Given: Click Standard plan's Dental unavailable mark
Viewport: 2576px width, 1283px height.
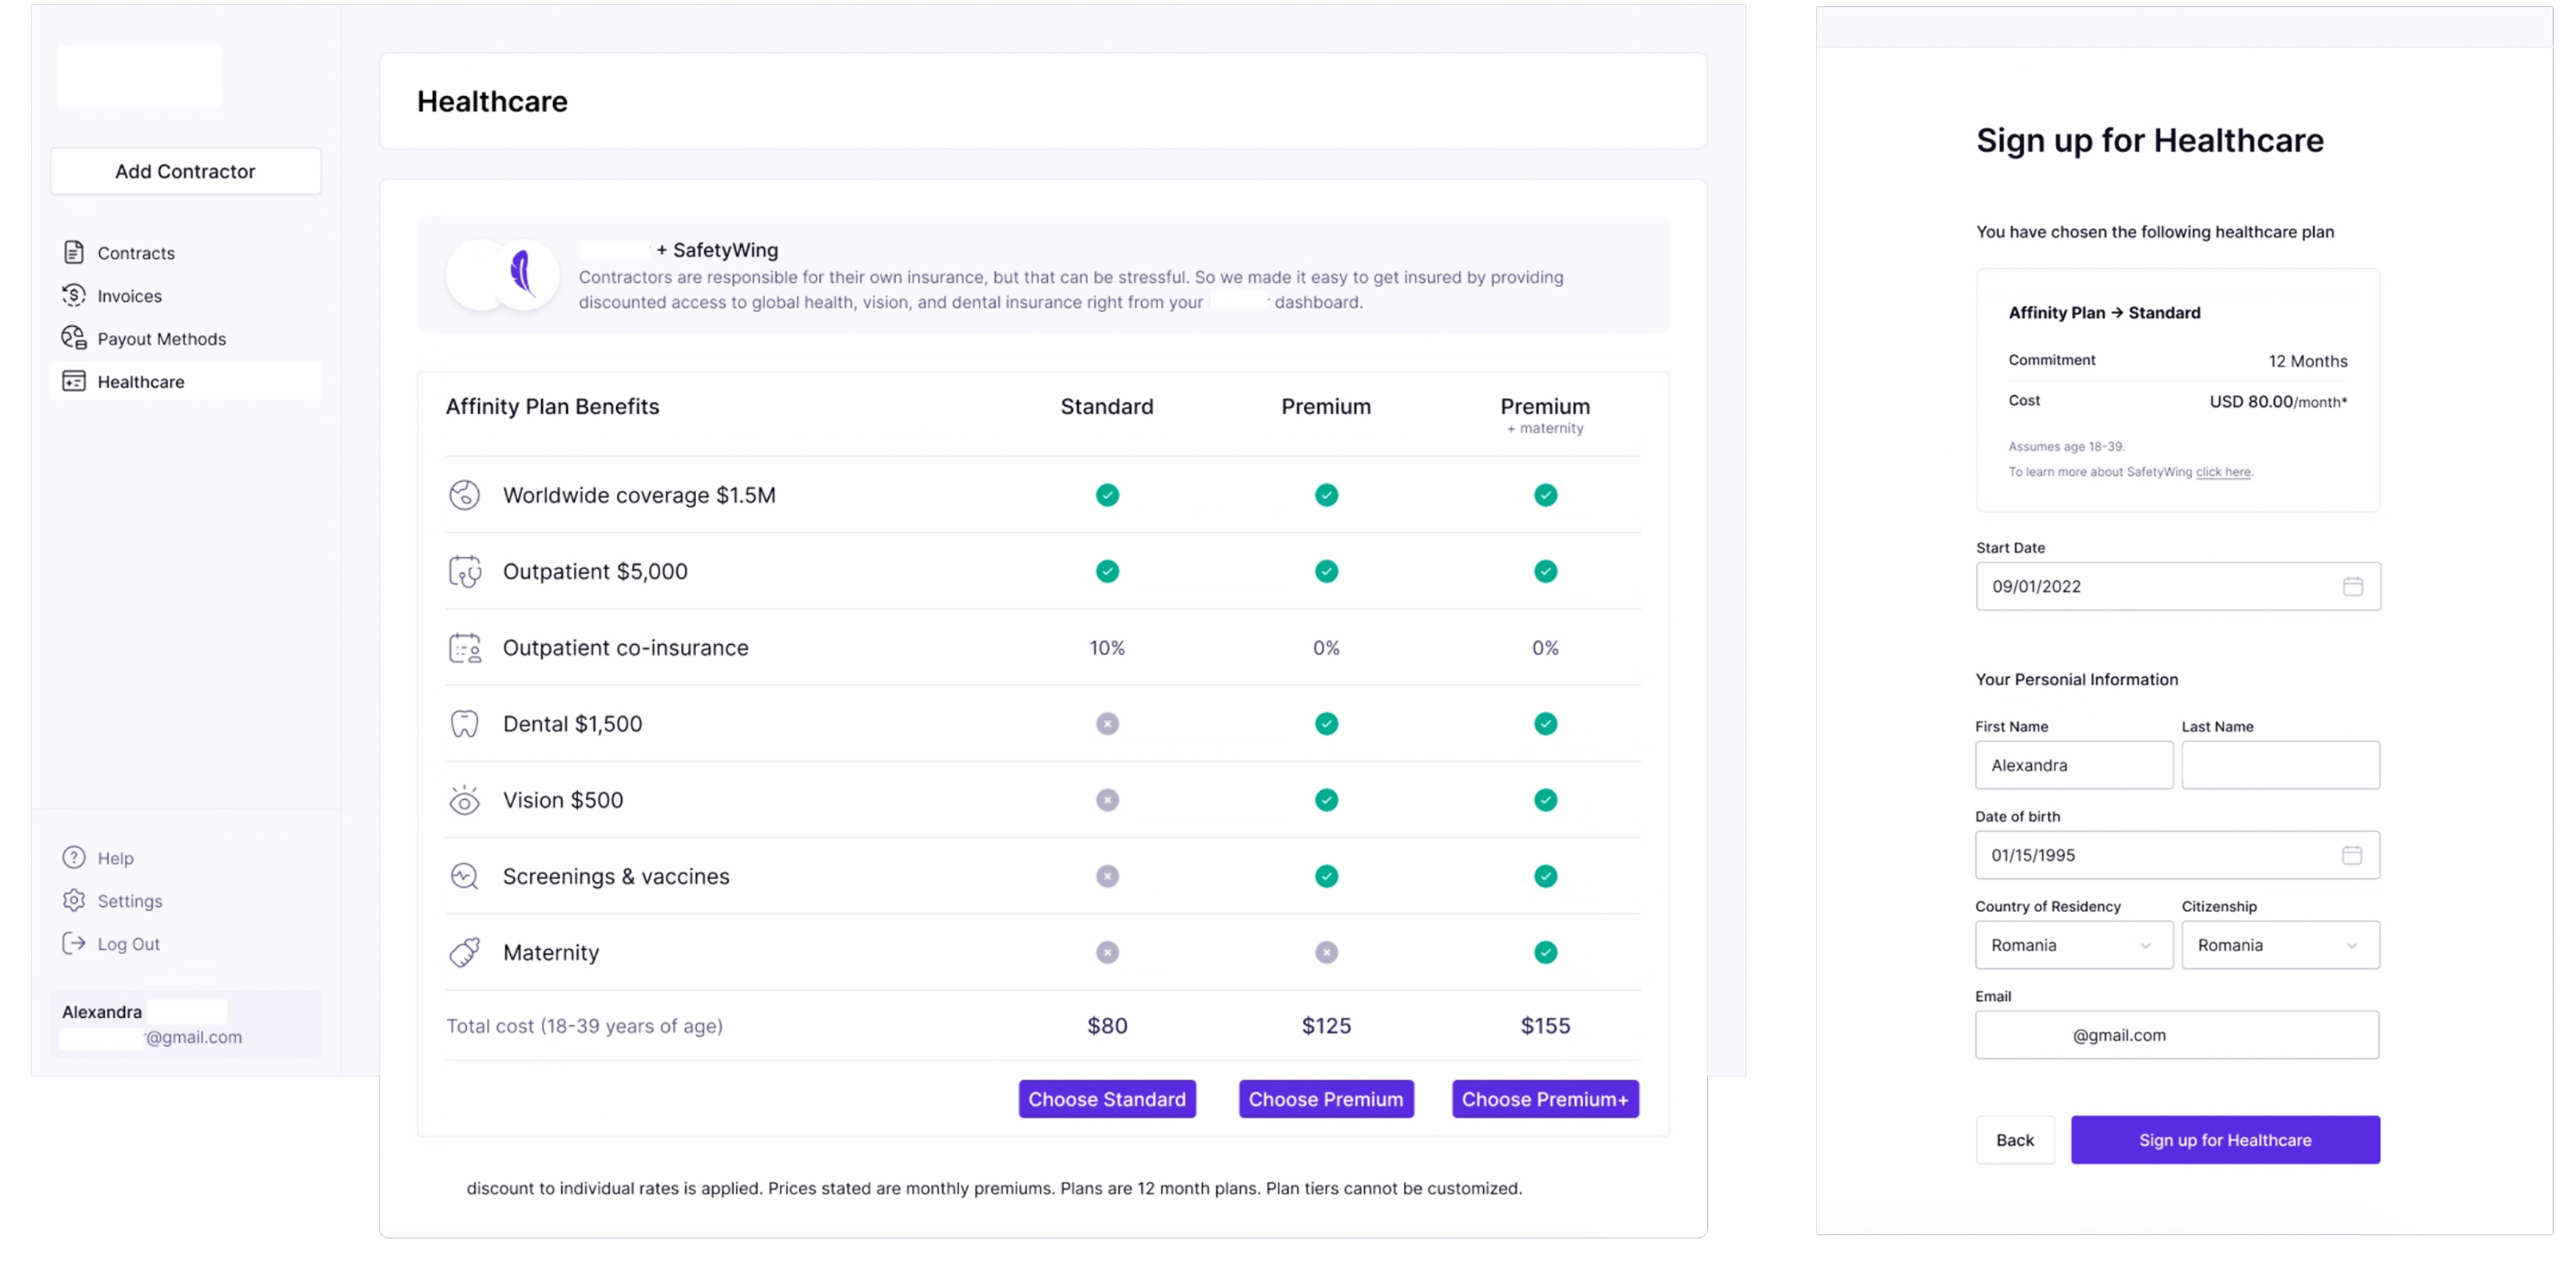Looking at the screenshot, I should coord(1107,723).
